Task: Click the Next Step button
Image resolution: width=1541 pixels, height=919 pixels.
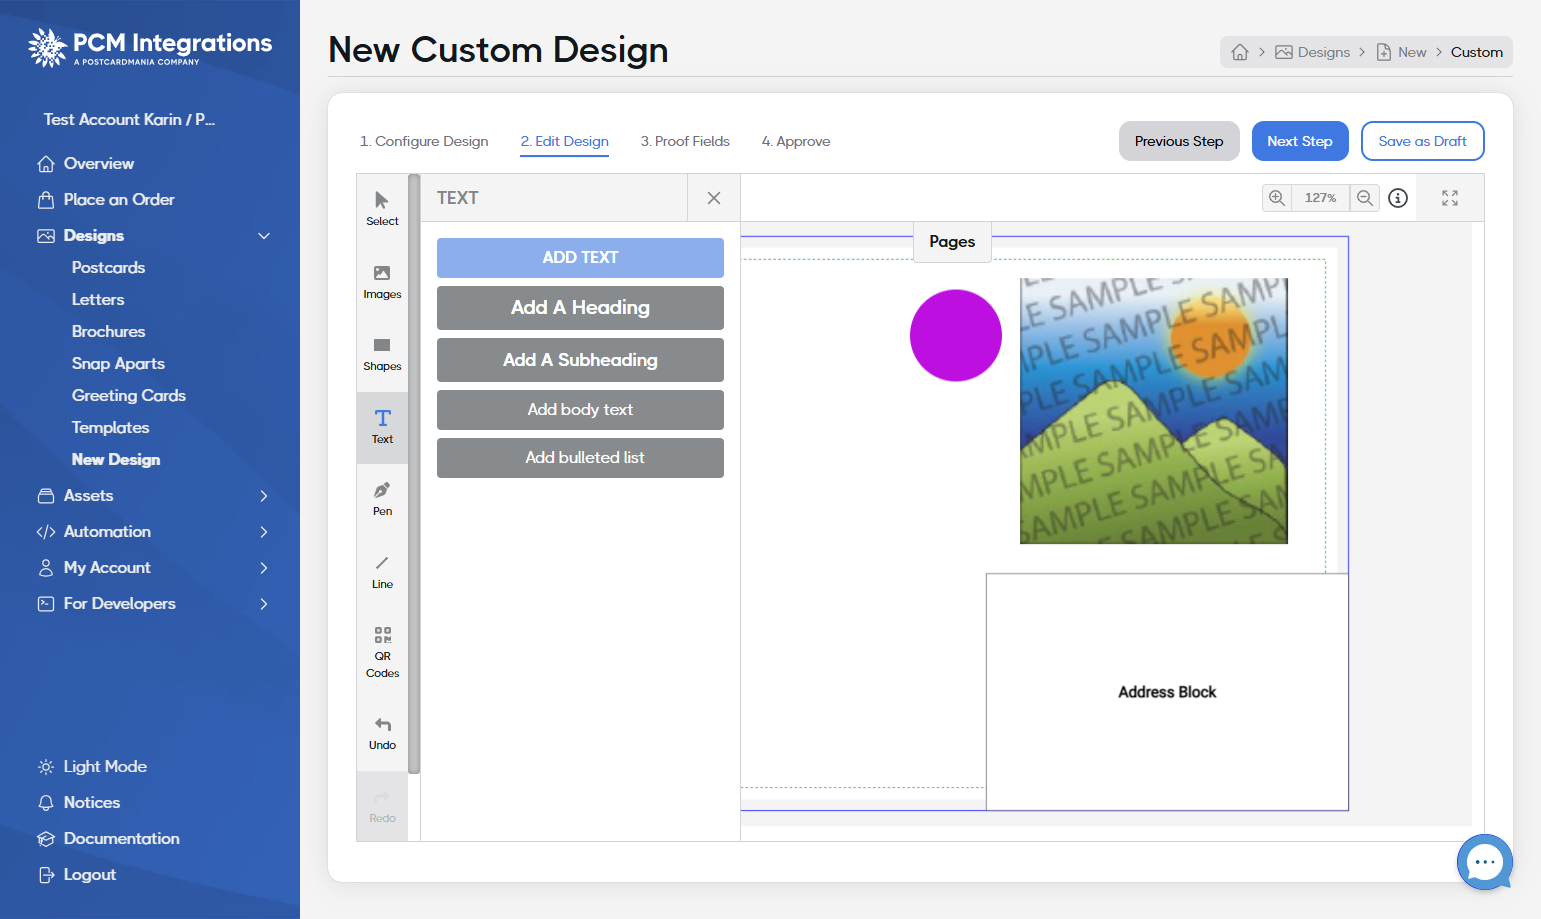Action: click(x=1300, y=141)
